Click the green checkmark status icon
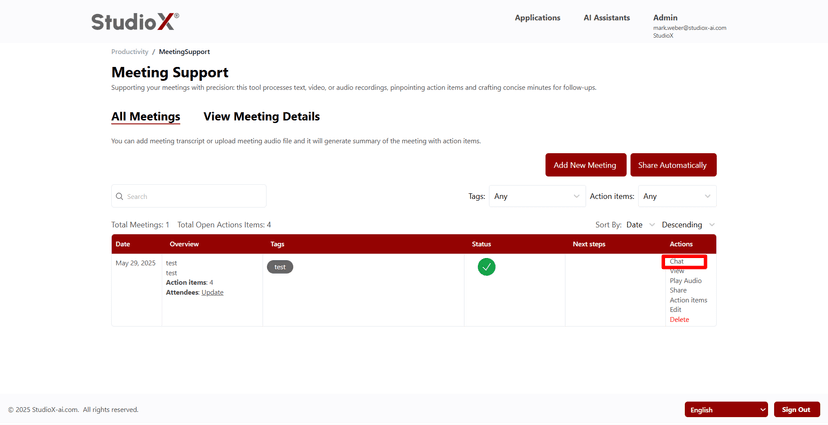This screenshot has width=828, height=425. 486,267
